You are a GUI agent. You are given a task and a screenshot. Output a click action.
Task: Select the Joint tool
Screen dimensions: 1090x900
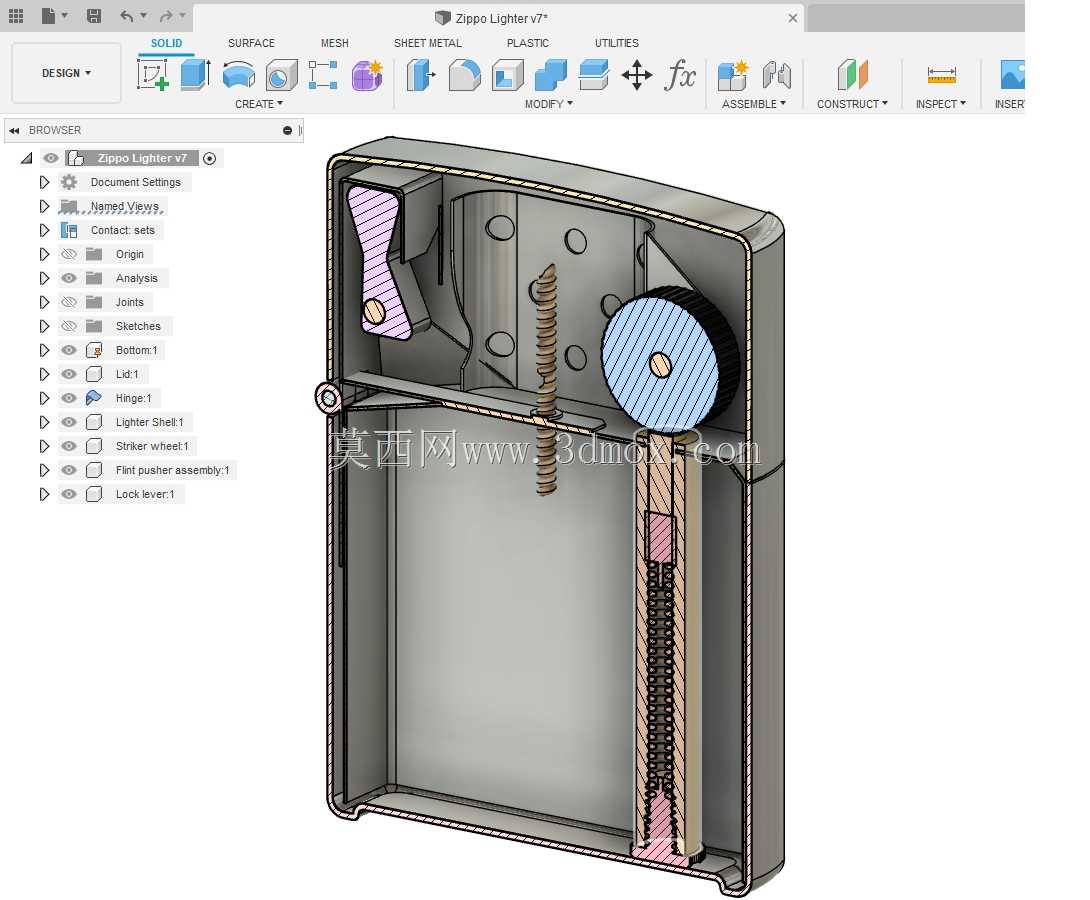(776, 74)
